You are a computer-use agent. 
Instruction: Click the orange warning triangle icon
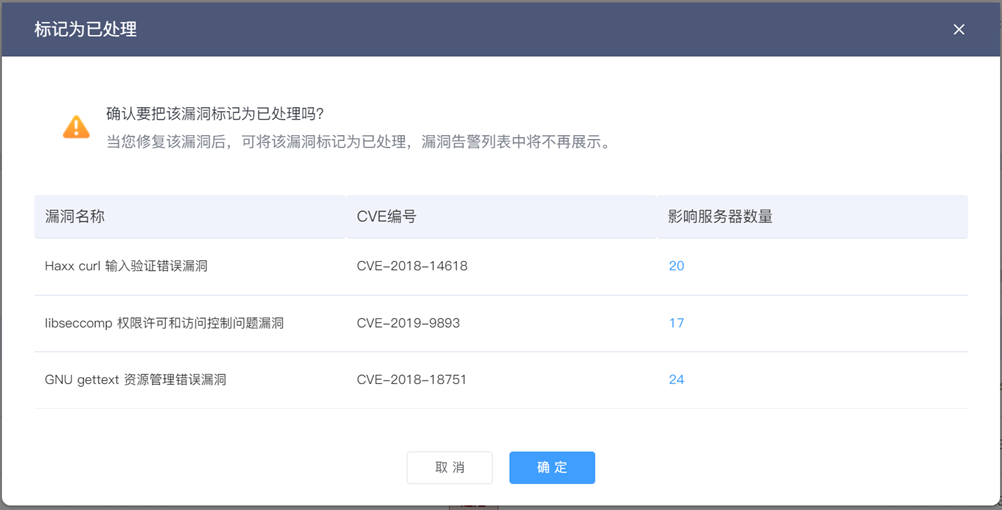point(76,127)
